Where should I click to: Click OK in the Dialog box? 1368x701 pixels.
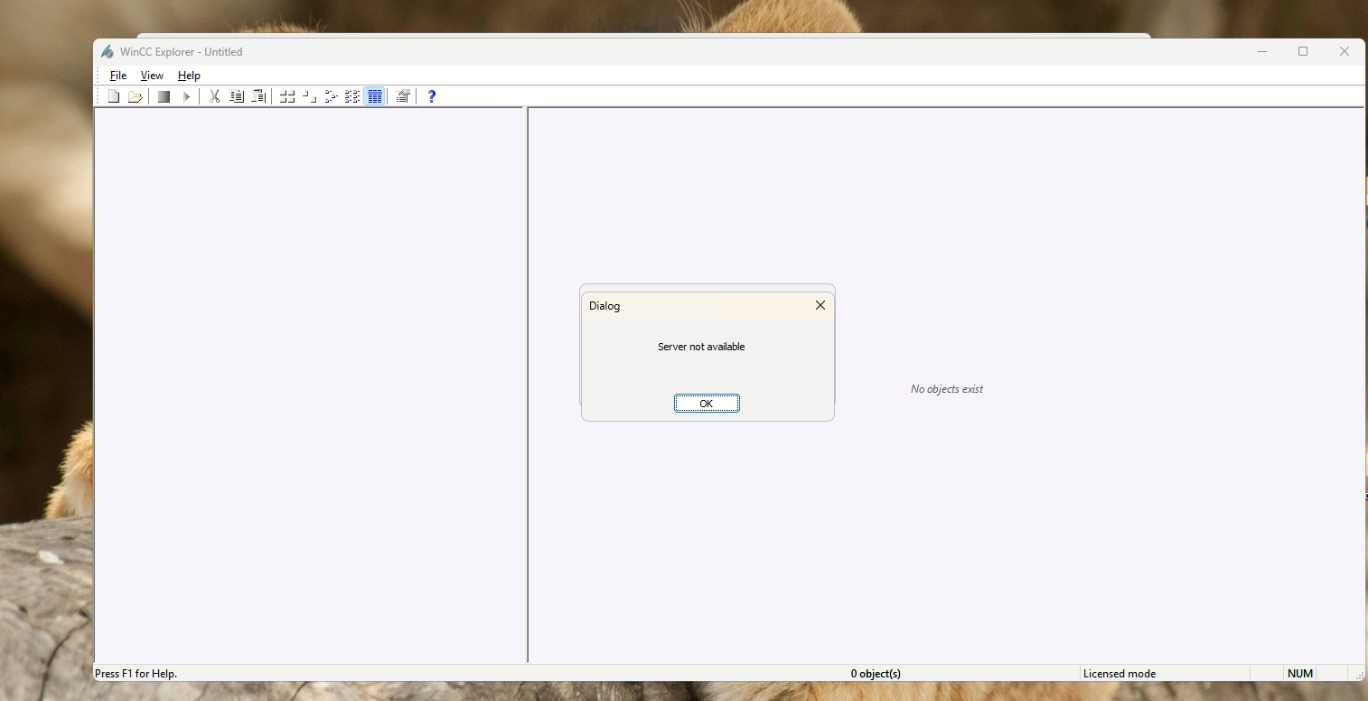tap(707, 403)
